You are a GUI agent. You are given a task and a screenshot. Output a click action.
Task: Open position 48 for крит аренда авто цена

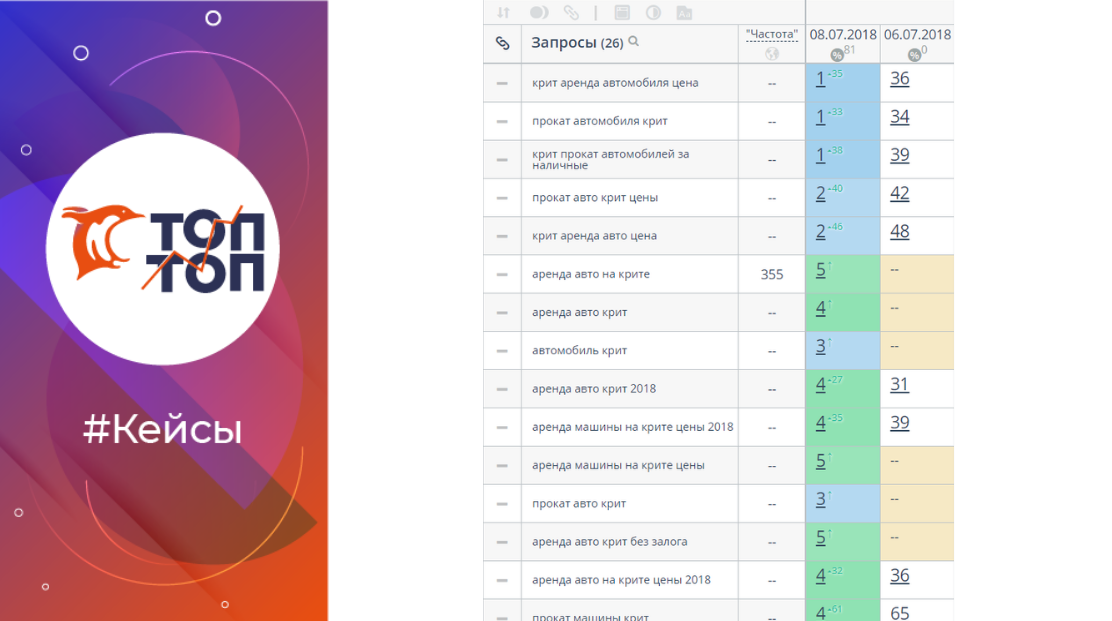tap(900, 232)
